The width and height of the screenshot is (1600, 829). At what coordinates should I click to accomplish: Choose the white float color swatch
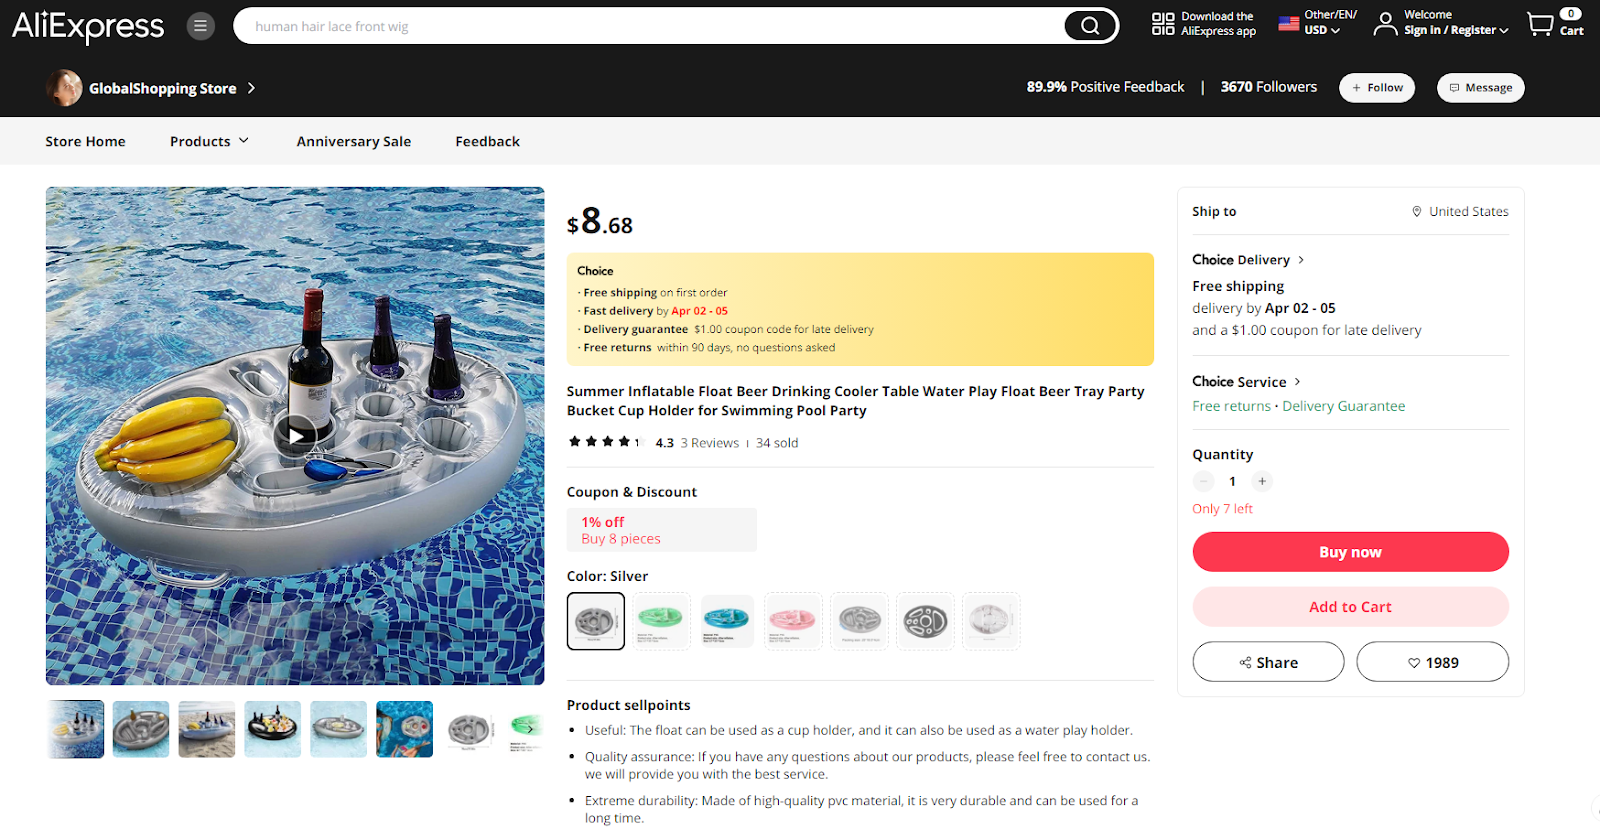click(x=991, y=621)
